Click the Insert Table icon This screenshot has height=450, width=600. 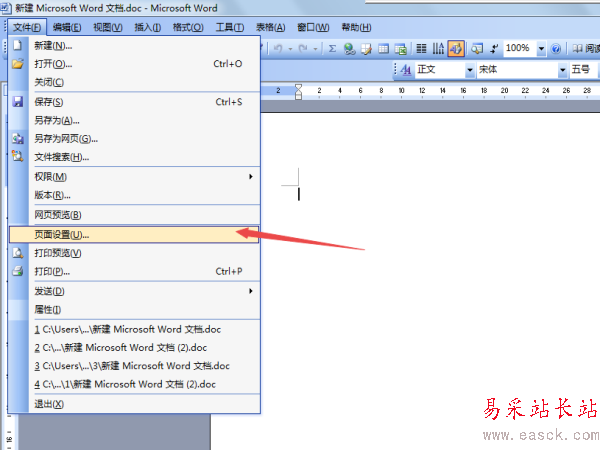[383, 49]
